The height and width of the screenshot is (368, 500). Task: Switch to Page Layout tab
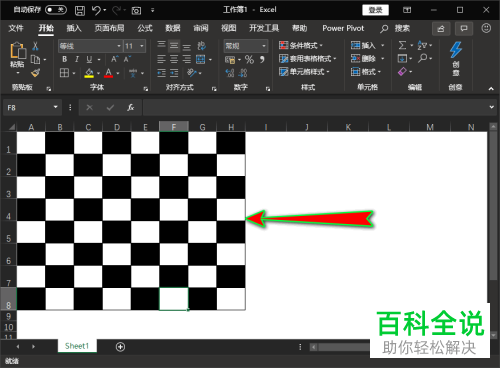109,28
